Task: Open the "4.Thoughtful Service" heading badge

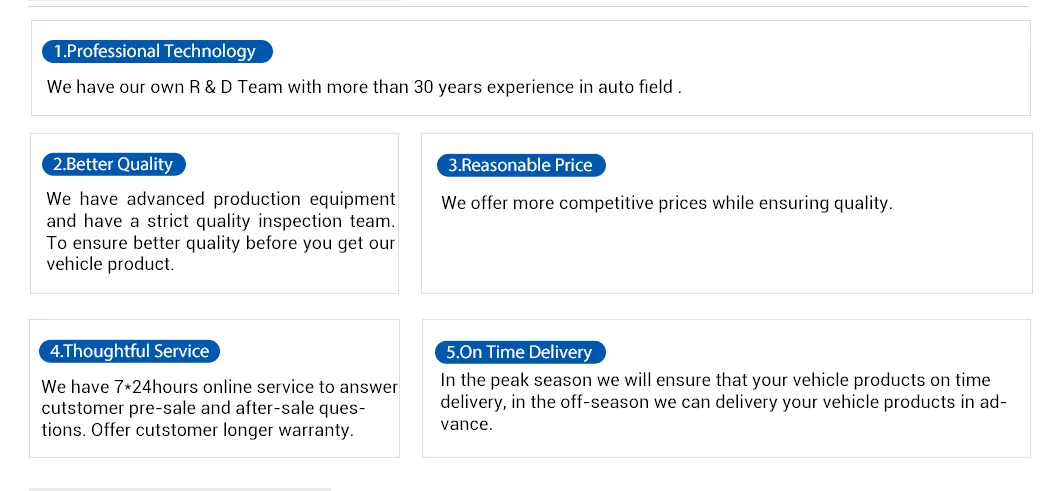Action: click(129, 351)
